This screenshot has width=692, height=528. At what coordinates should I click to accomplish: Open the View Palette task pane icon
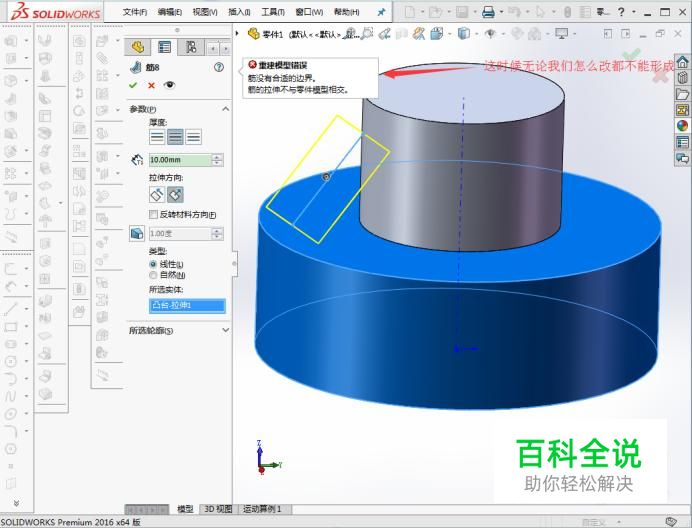683,110
